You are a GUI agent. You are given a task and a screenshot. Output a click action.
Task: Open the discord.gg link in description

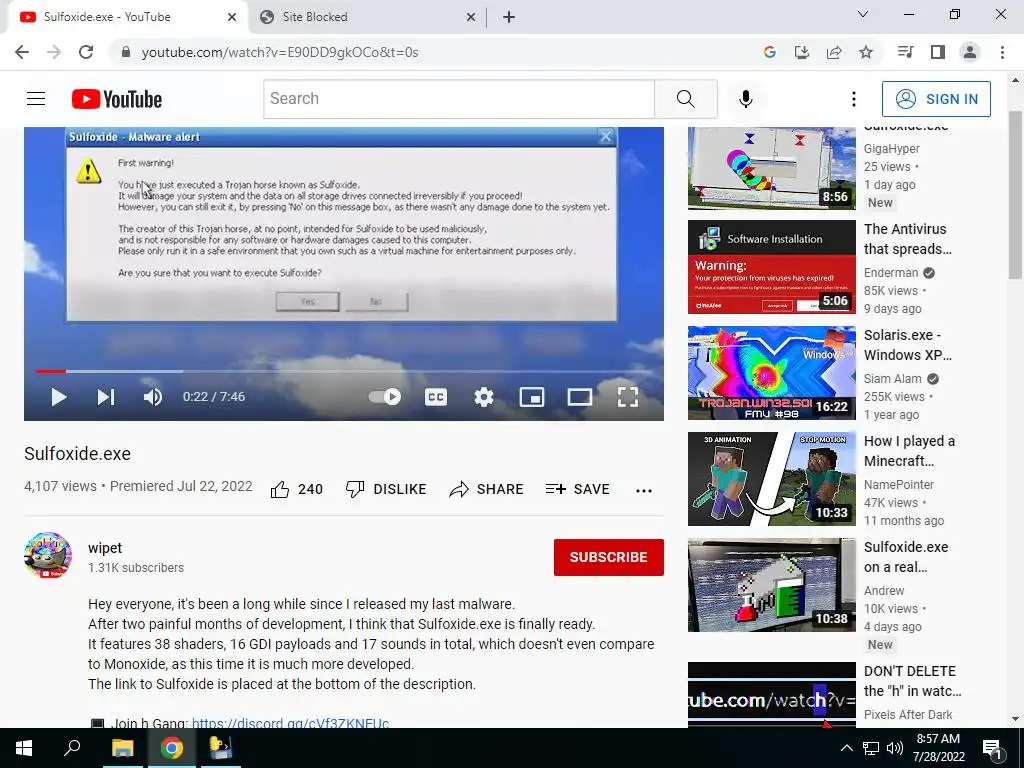pos(291,723)
